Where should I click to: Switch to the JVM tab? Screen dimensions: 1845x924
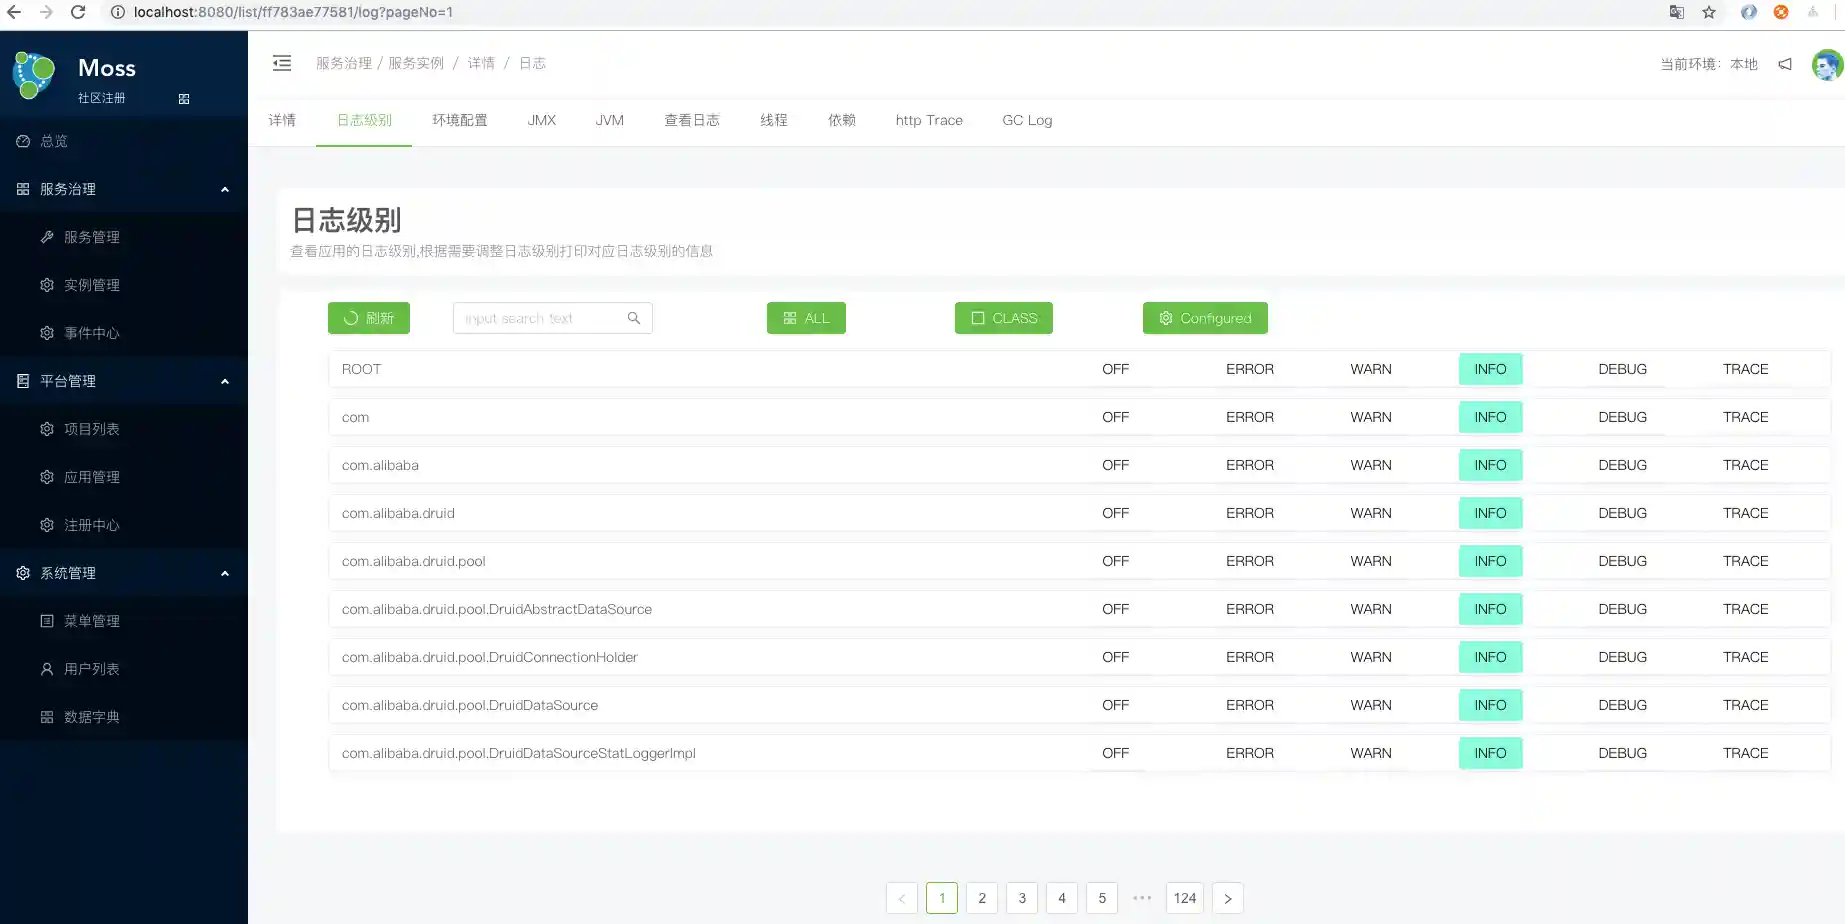pos(609,120)
